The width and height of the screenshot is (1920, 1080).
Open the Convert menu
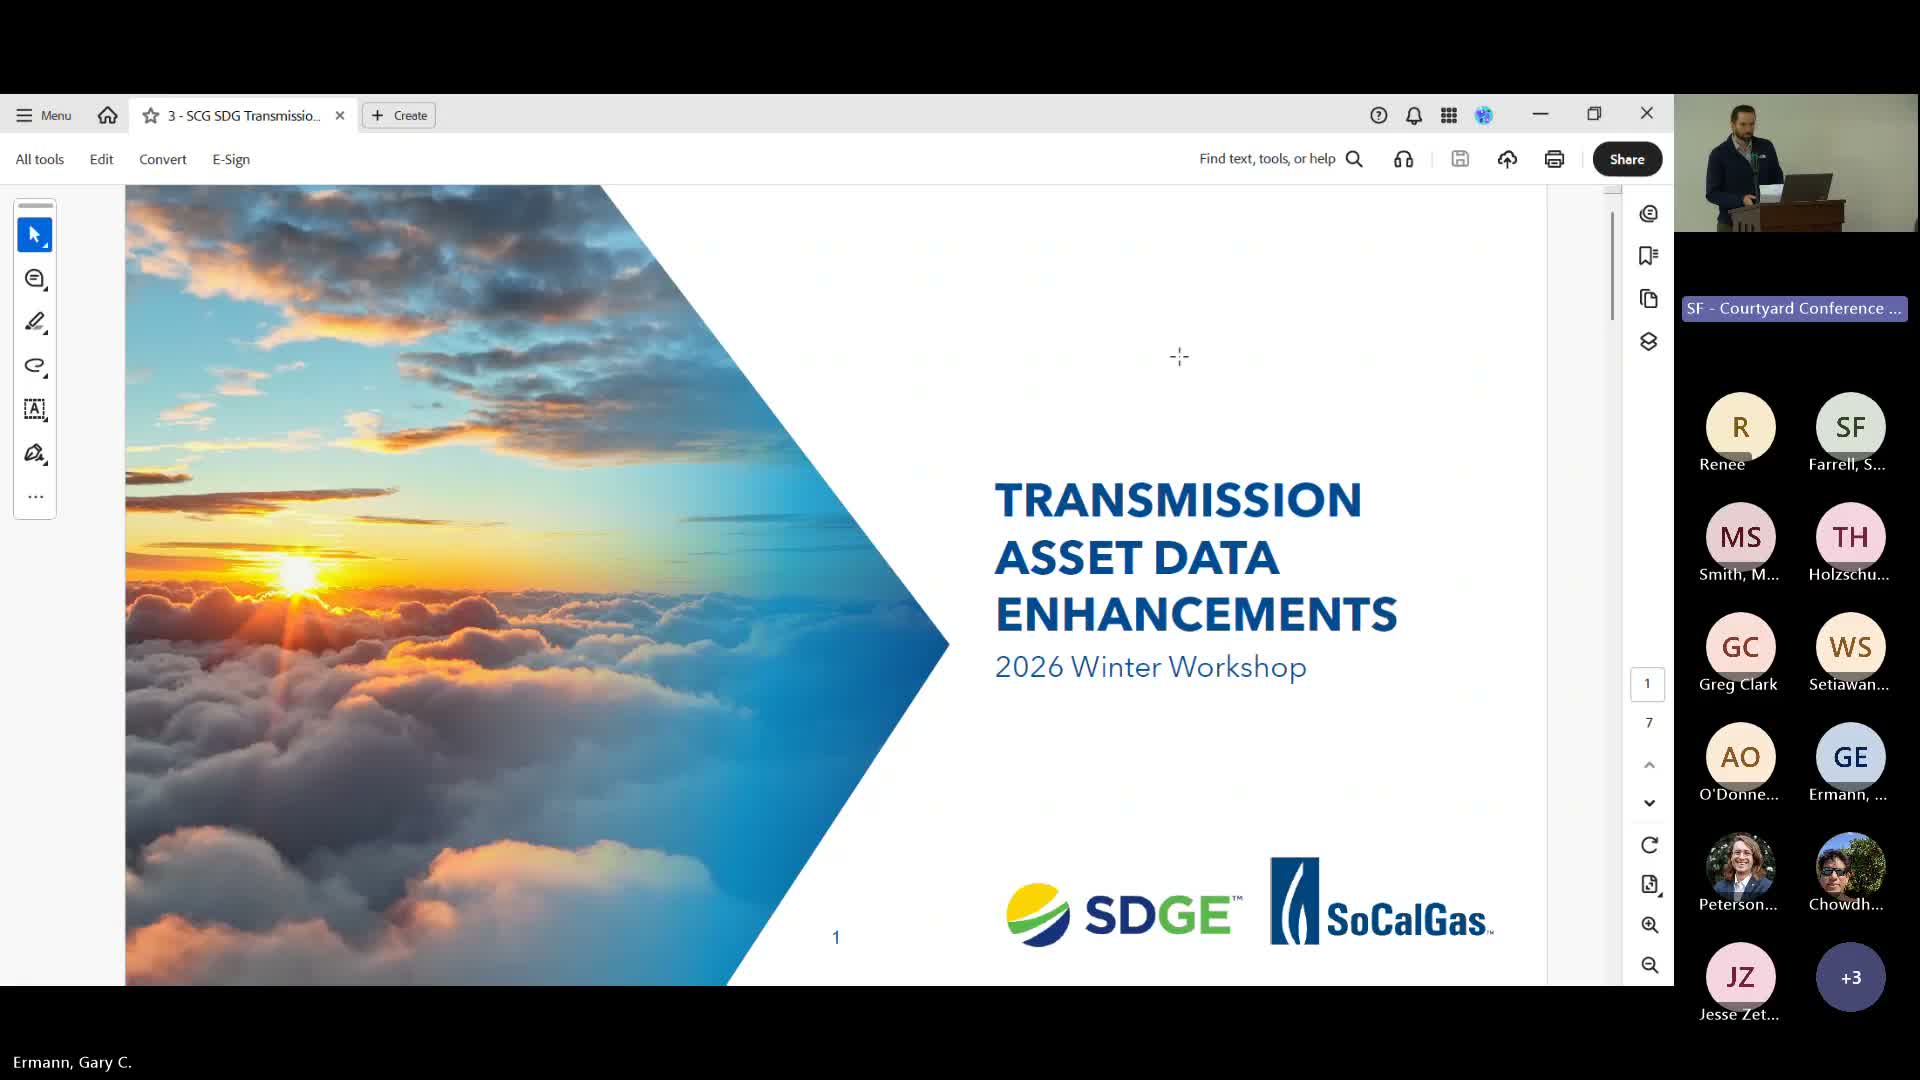point(162,159)
